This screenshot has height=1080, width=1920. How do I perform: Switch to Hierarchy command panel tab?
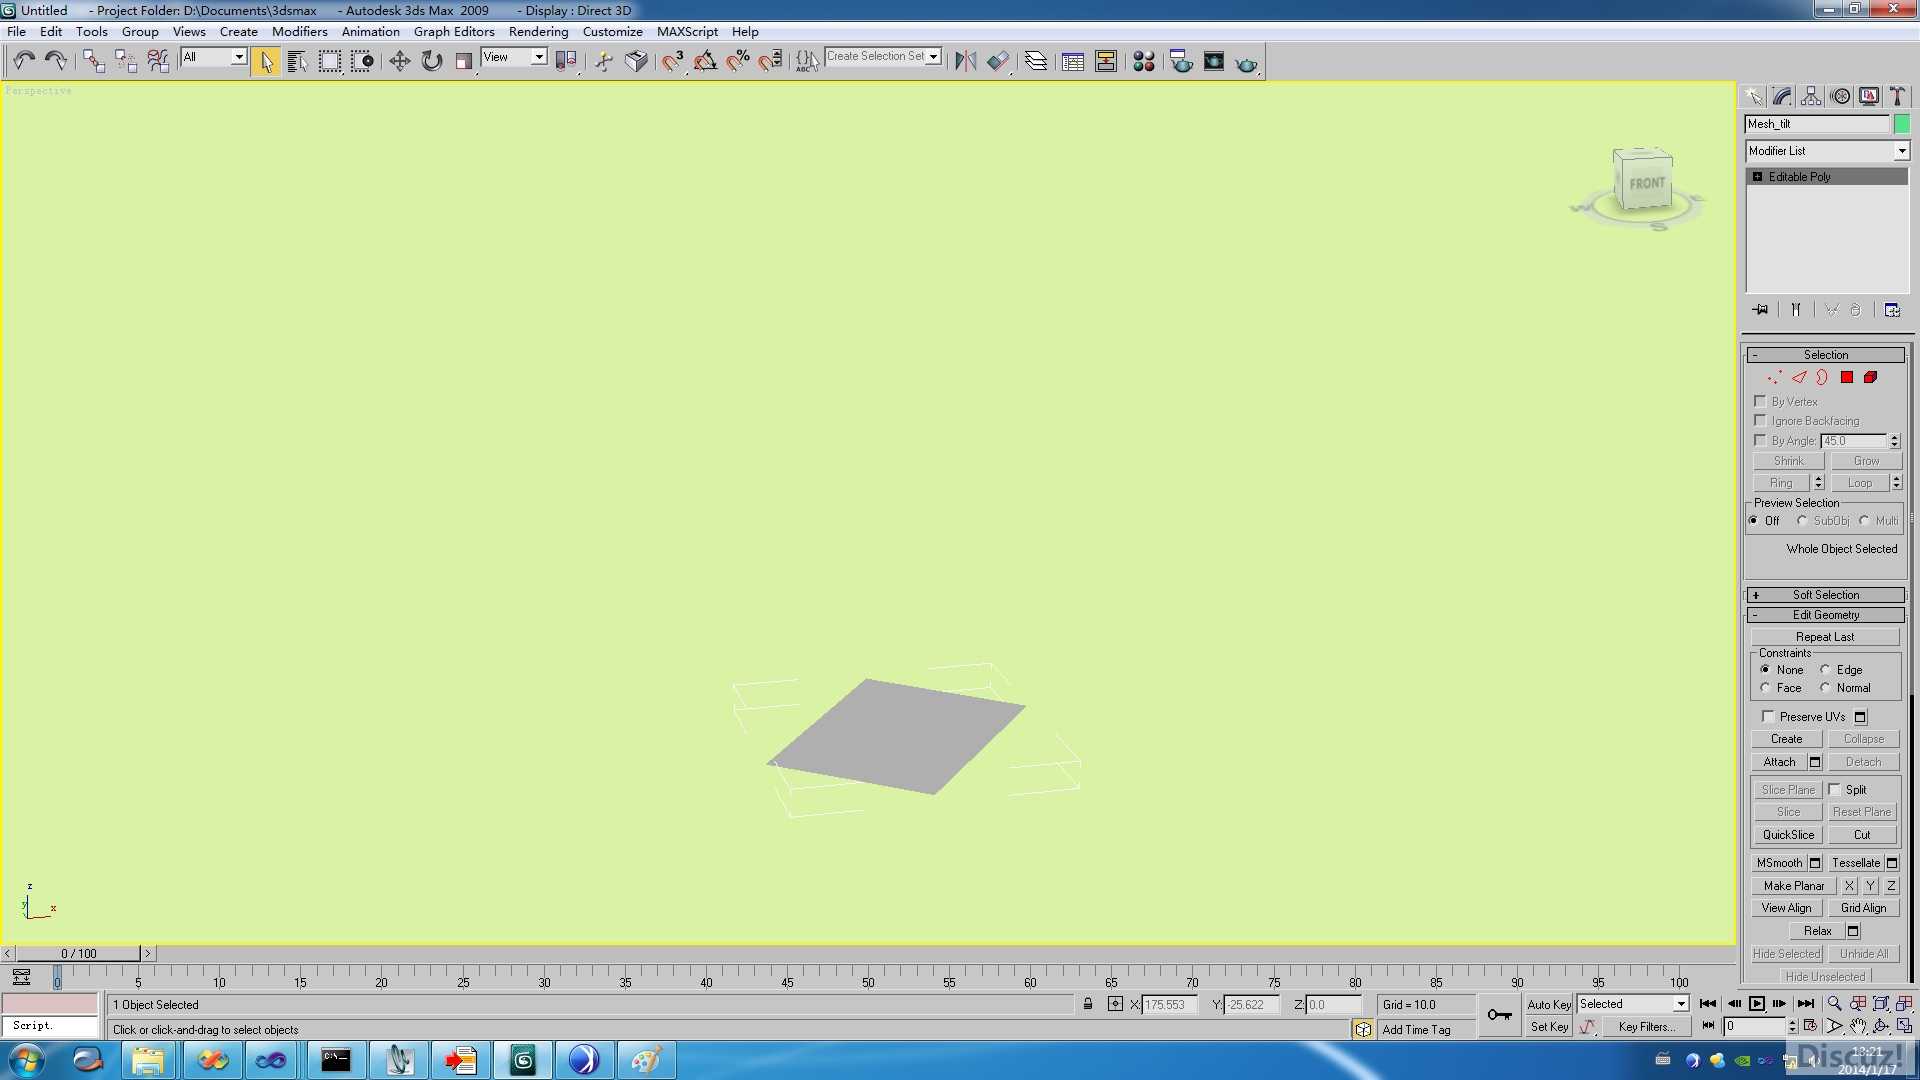[1811, 96]
